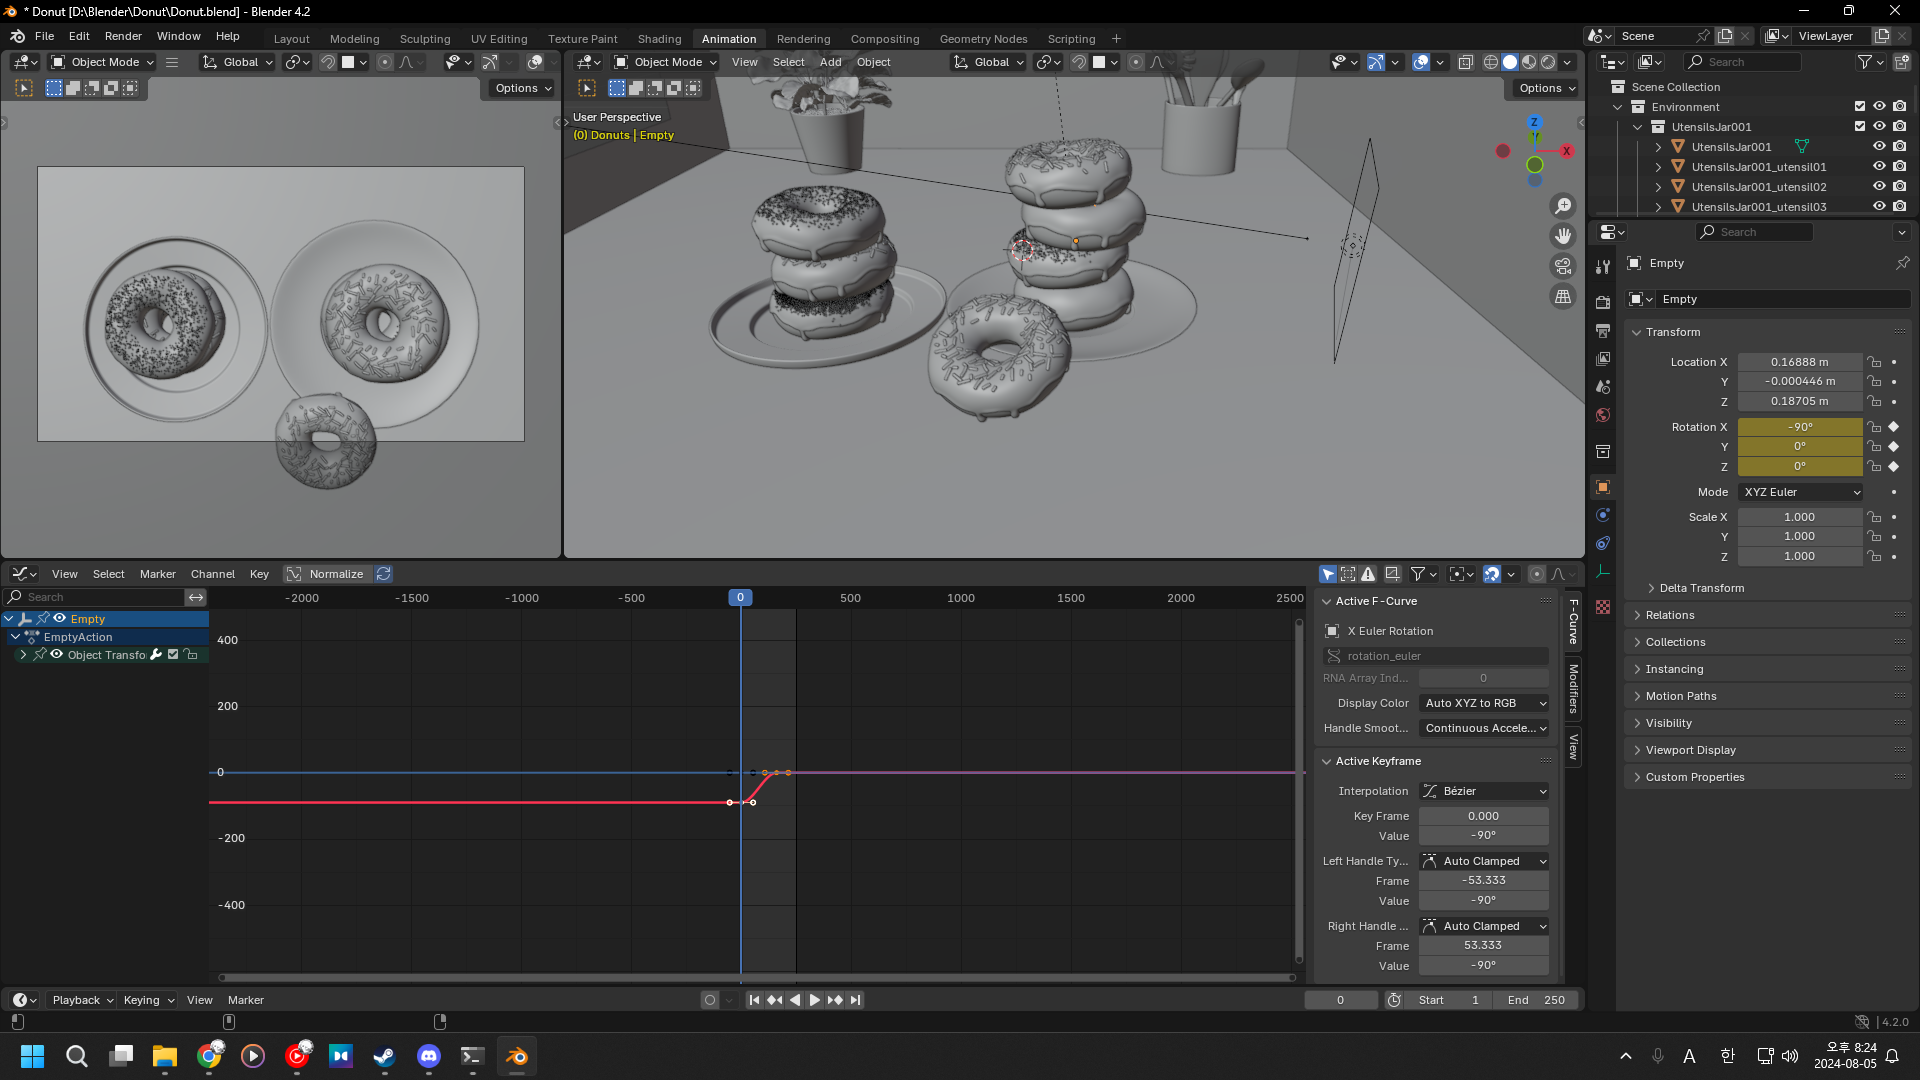Expand the Relations panel
Image resolution: width=1920 pixels, height=1080 pixels.
[1670, 615]
